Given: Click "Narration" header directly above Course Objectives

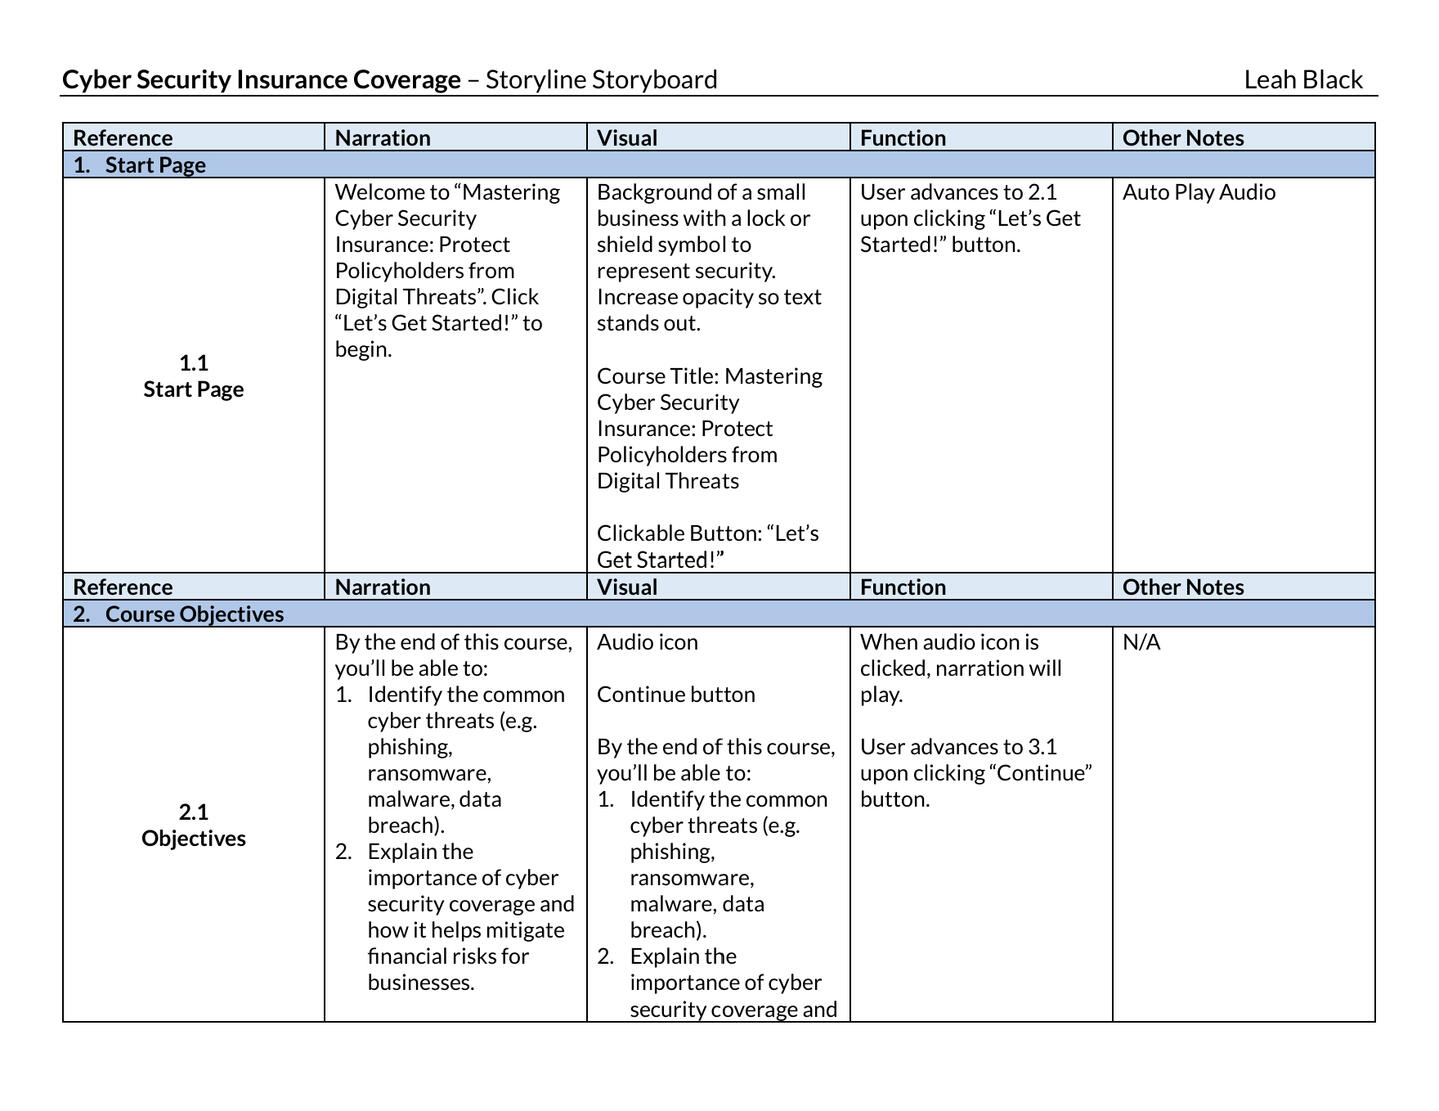Looking at the screenshot, I should [x=382, y=587].
